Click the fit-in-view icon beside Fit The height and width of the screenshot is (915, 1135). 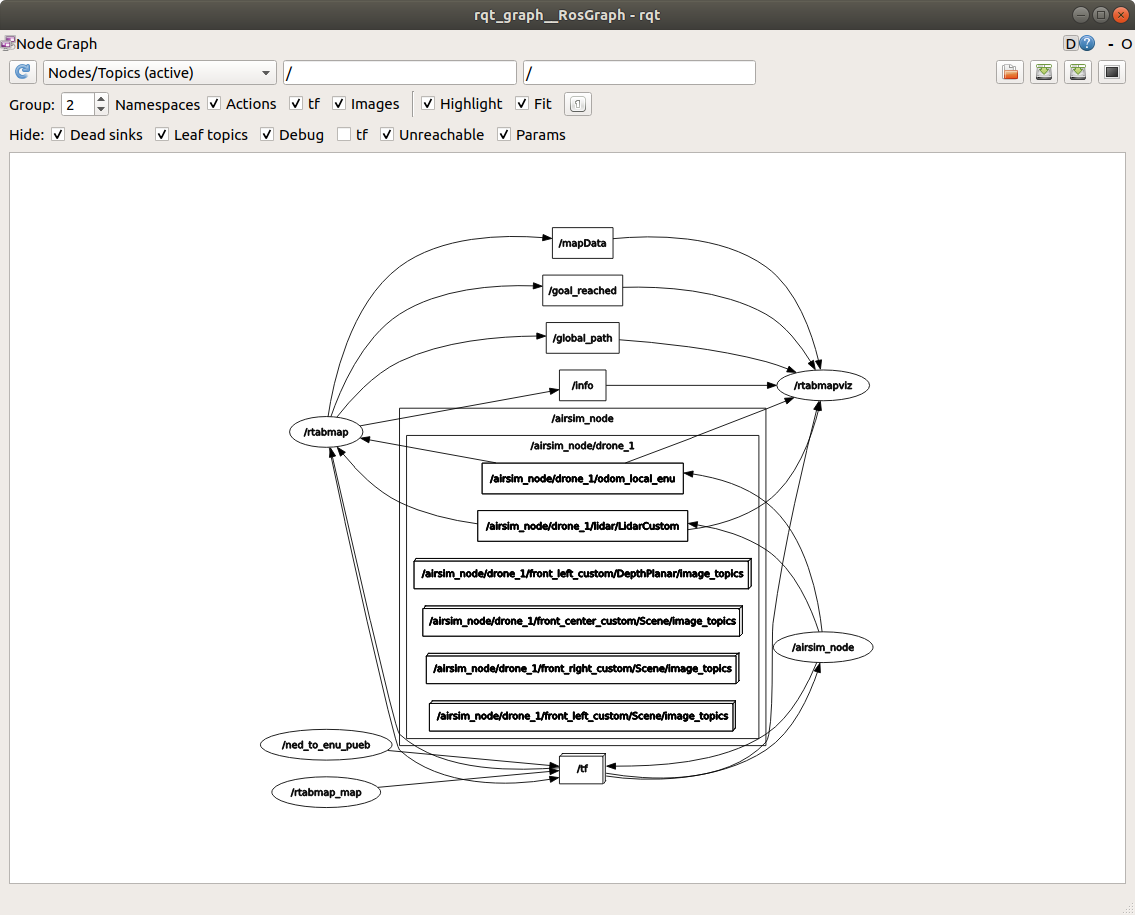(578, 104)
